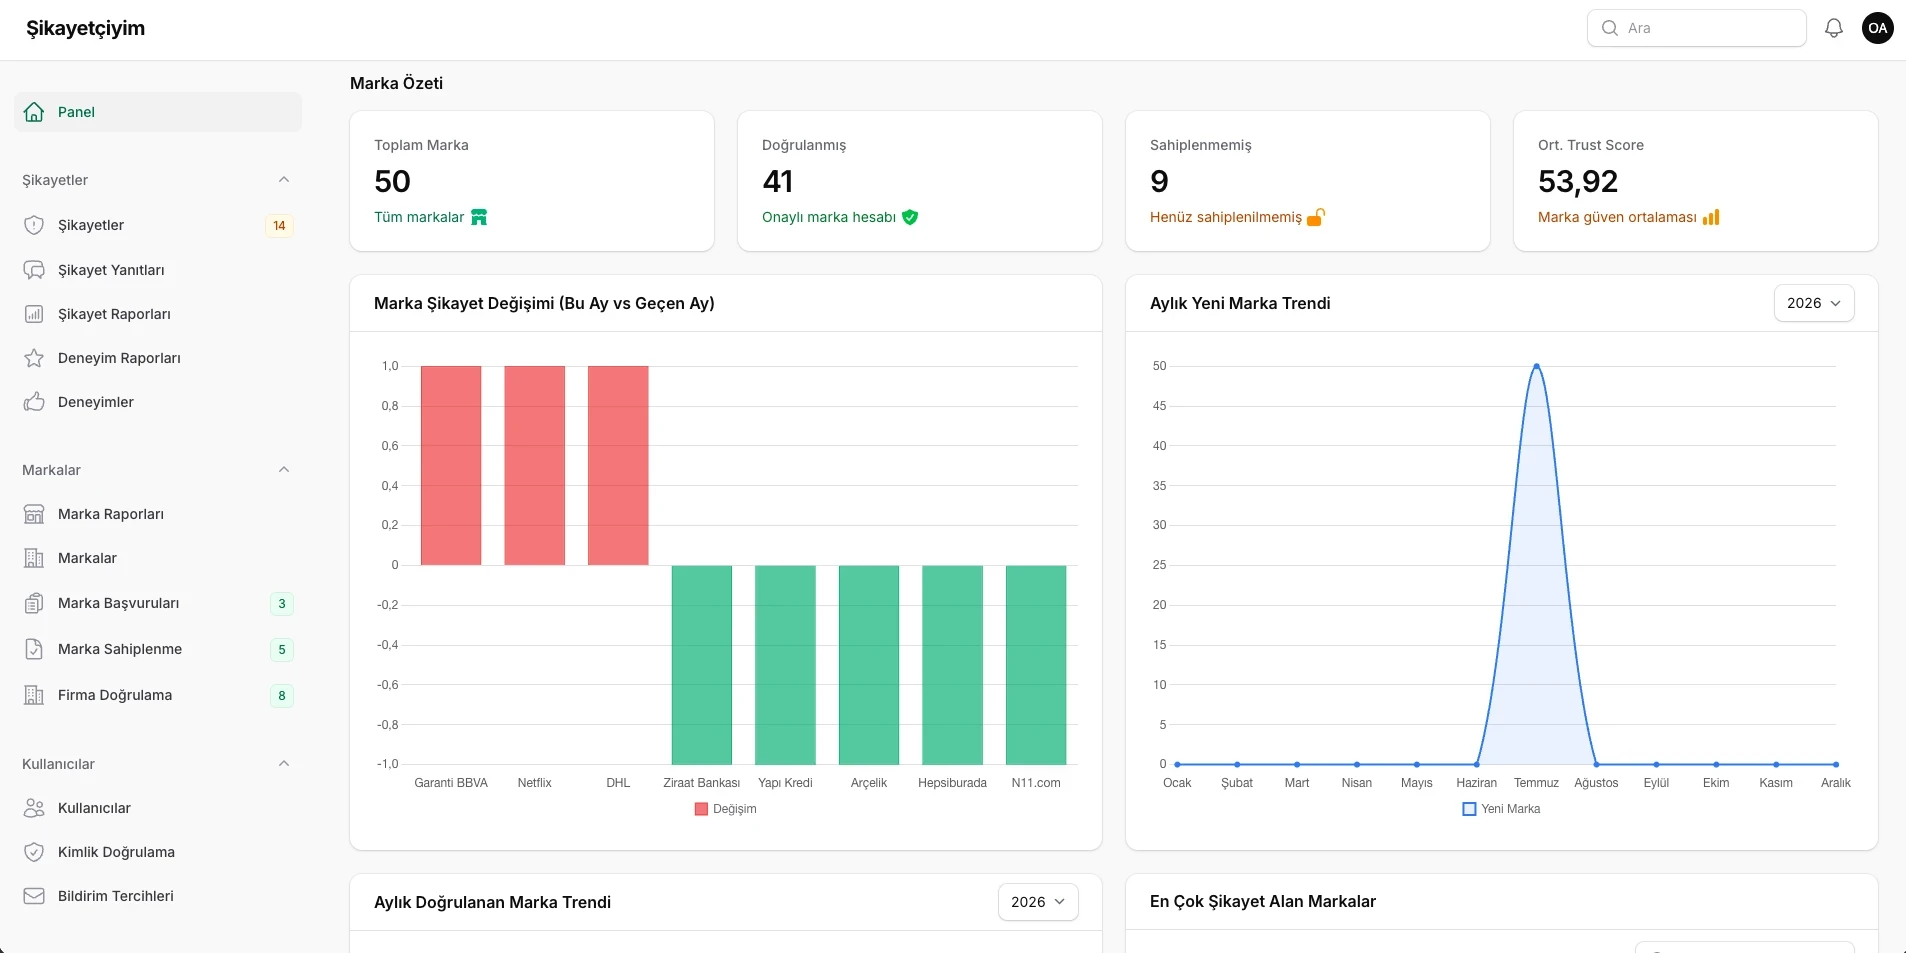Click the Hepsiburada green bar
This screenshot has width=1906, height=953.
(952, 665)
